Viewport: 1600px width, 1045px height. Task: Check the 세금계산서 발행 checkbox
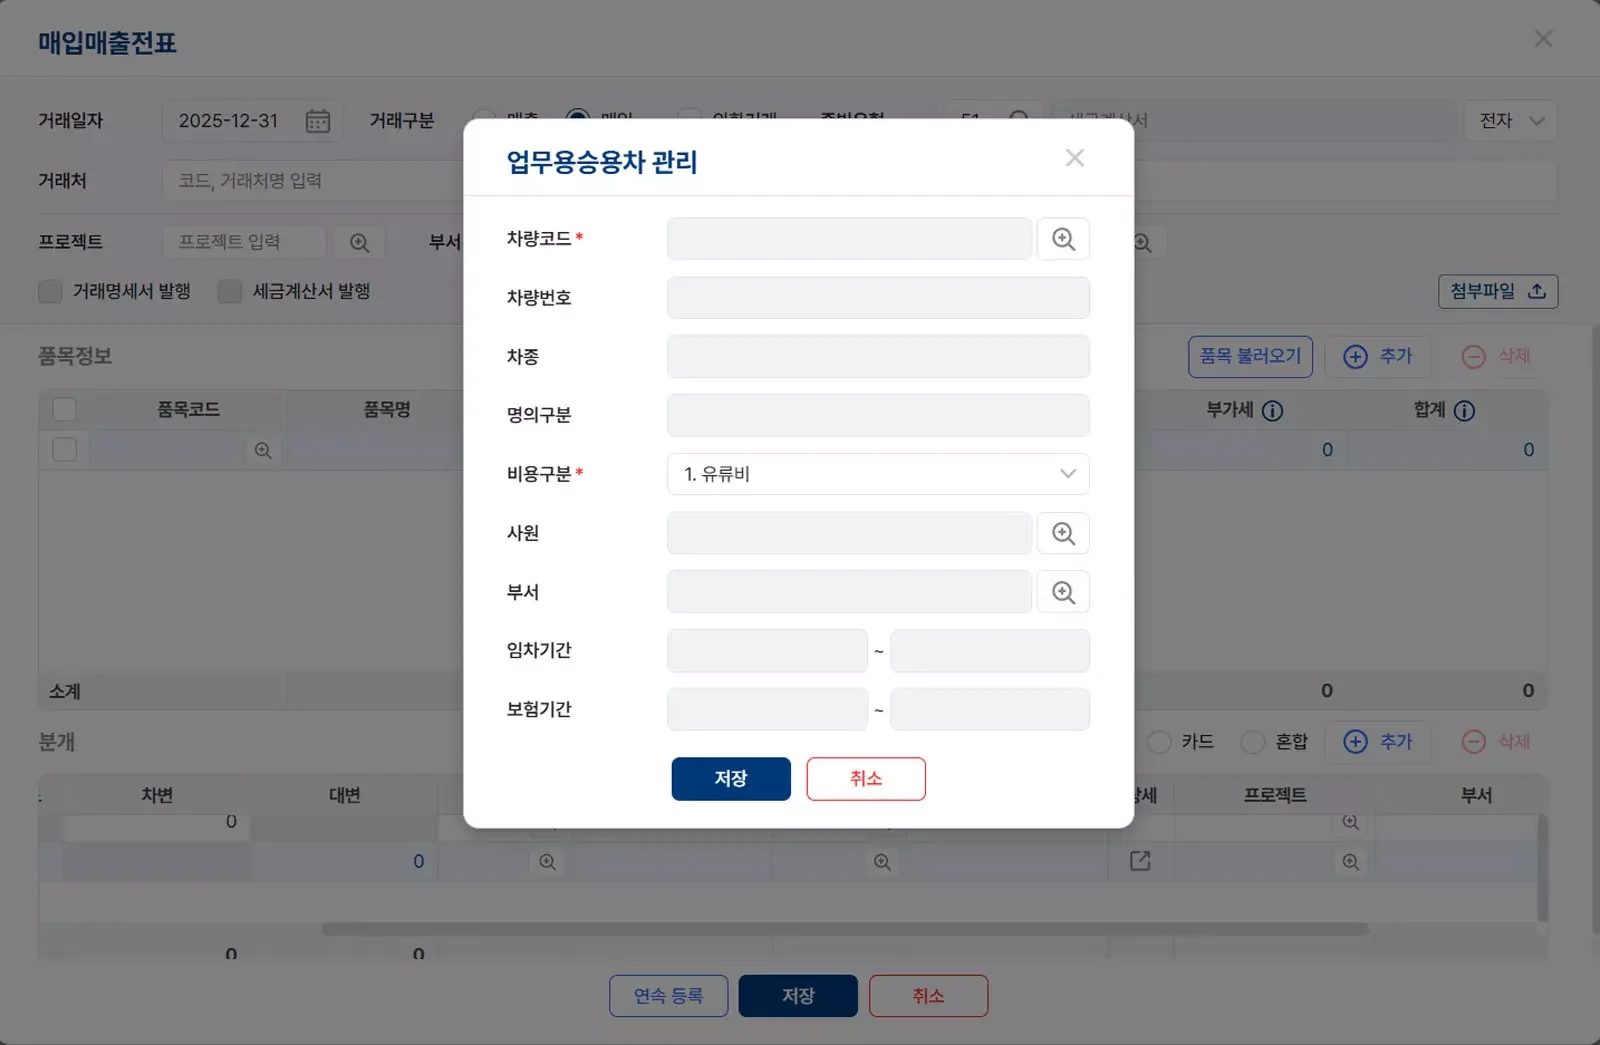[230, 291]
